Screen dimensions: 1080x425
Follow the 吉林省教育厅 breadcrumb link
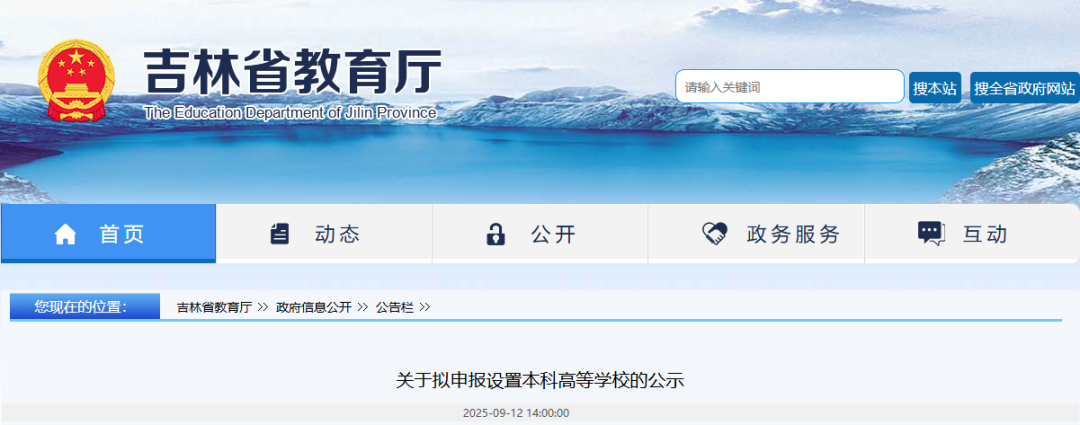pyautogui.click(x=214, y=308)
